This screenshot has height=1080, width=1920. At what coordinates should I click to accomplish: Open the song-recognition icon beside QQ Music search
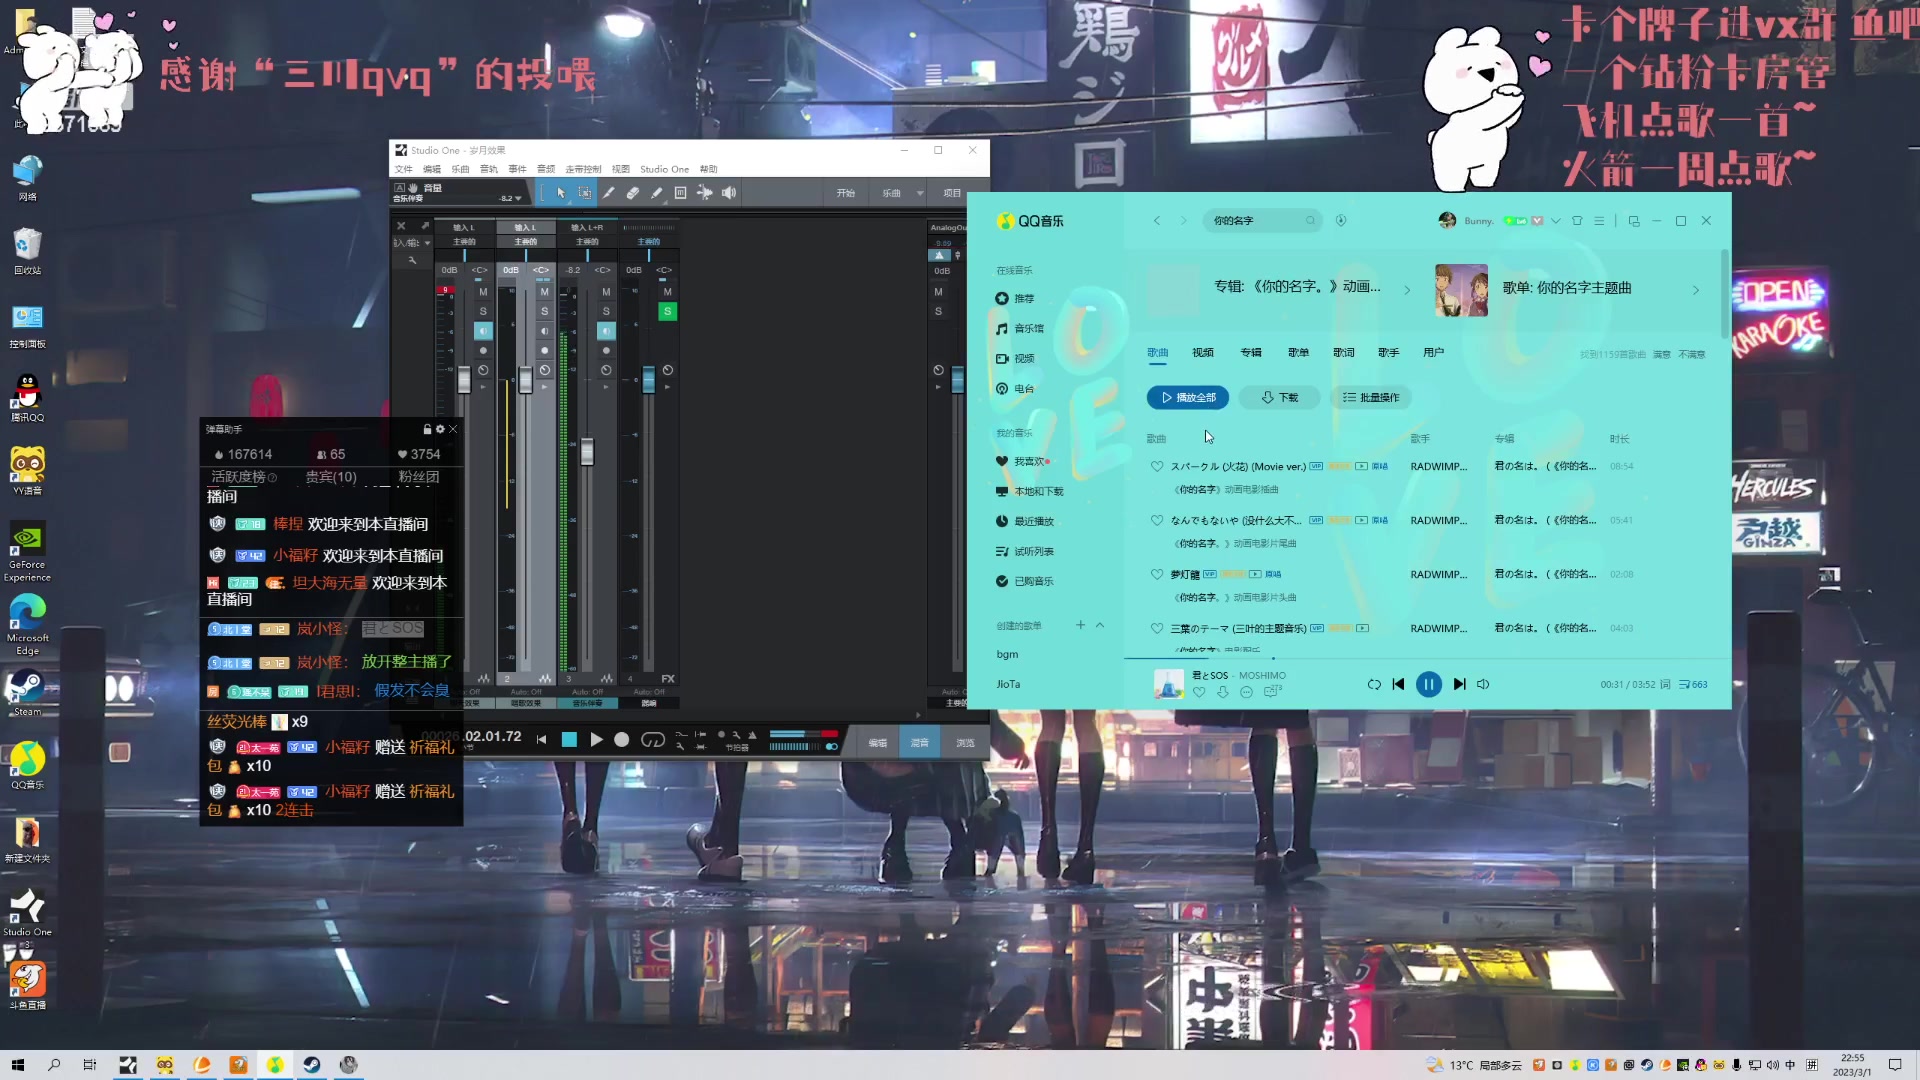click(x=1341, y=220)
